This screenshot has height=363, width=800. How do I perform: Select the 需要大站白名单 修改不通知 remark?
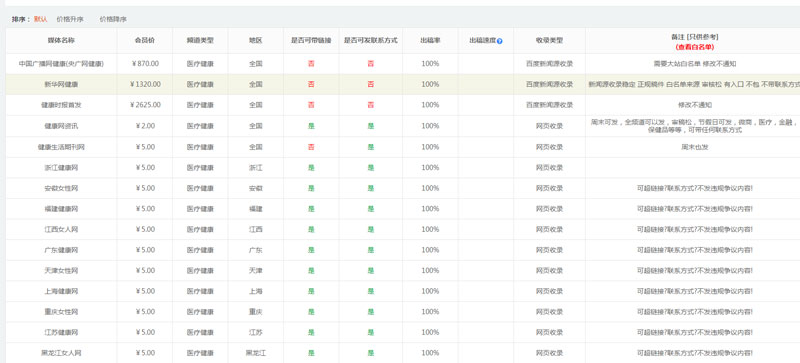(694, 64)
